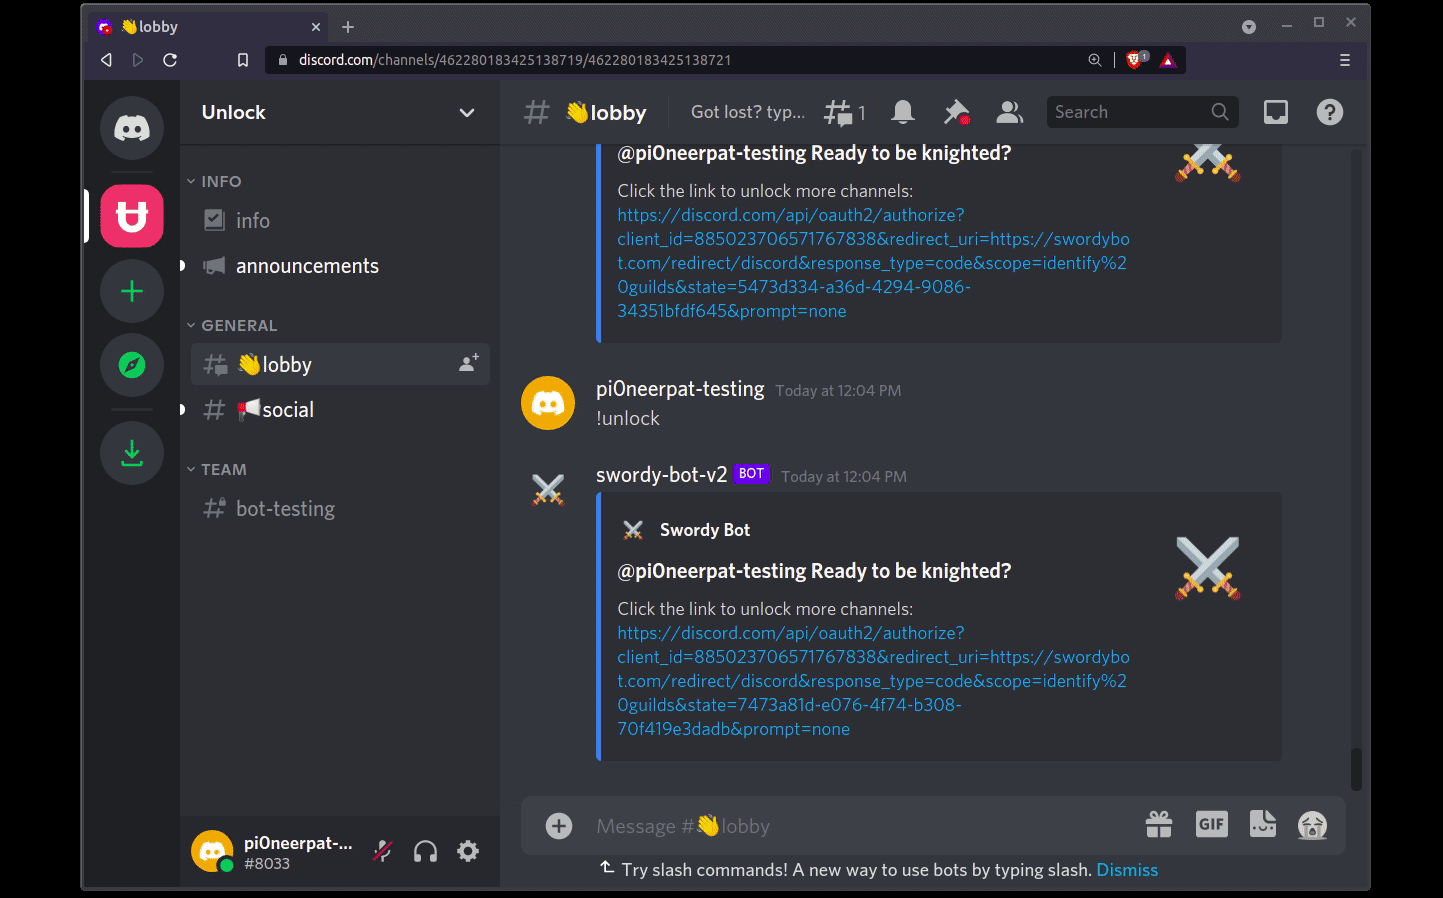1443x898 pixels.
Task: Open the bot-testing channel
Action: 340,508
